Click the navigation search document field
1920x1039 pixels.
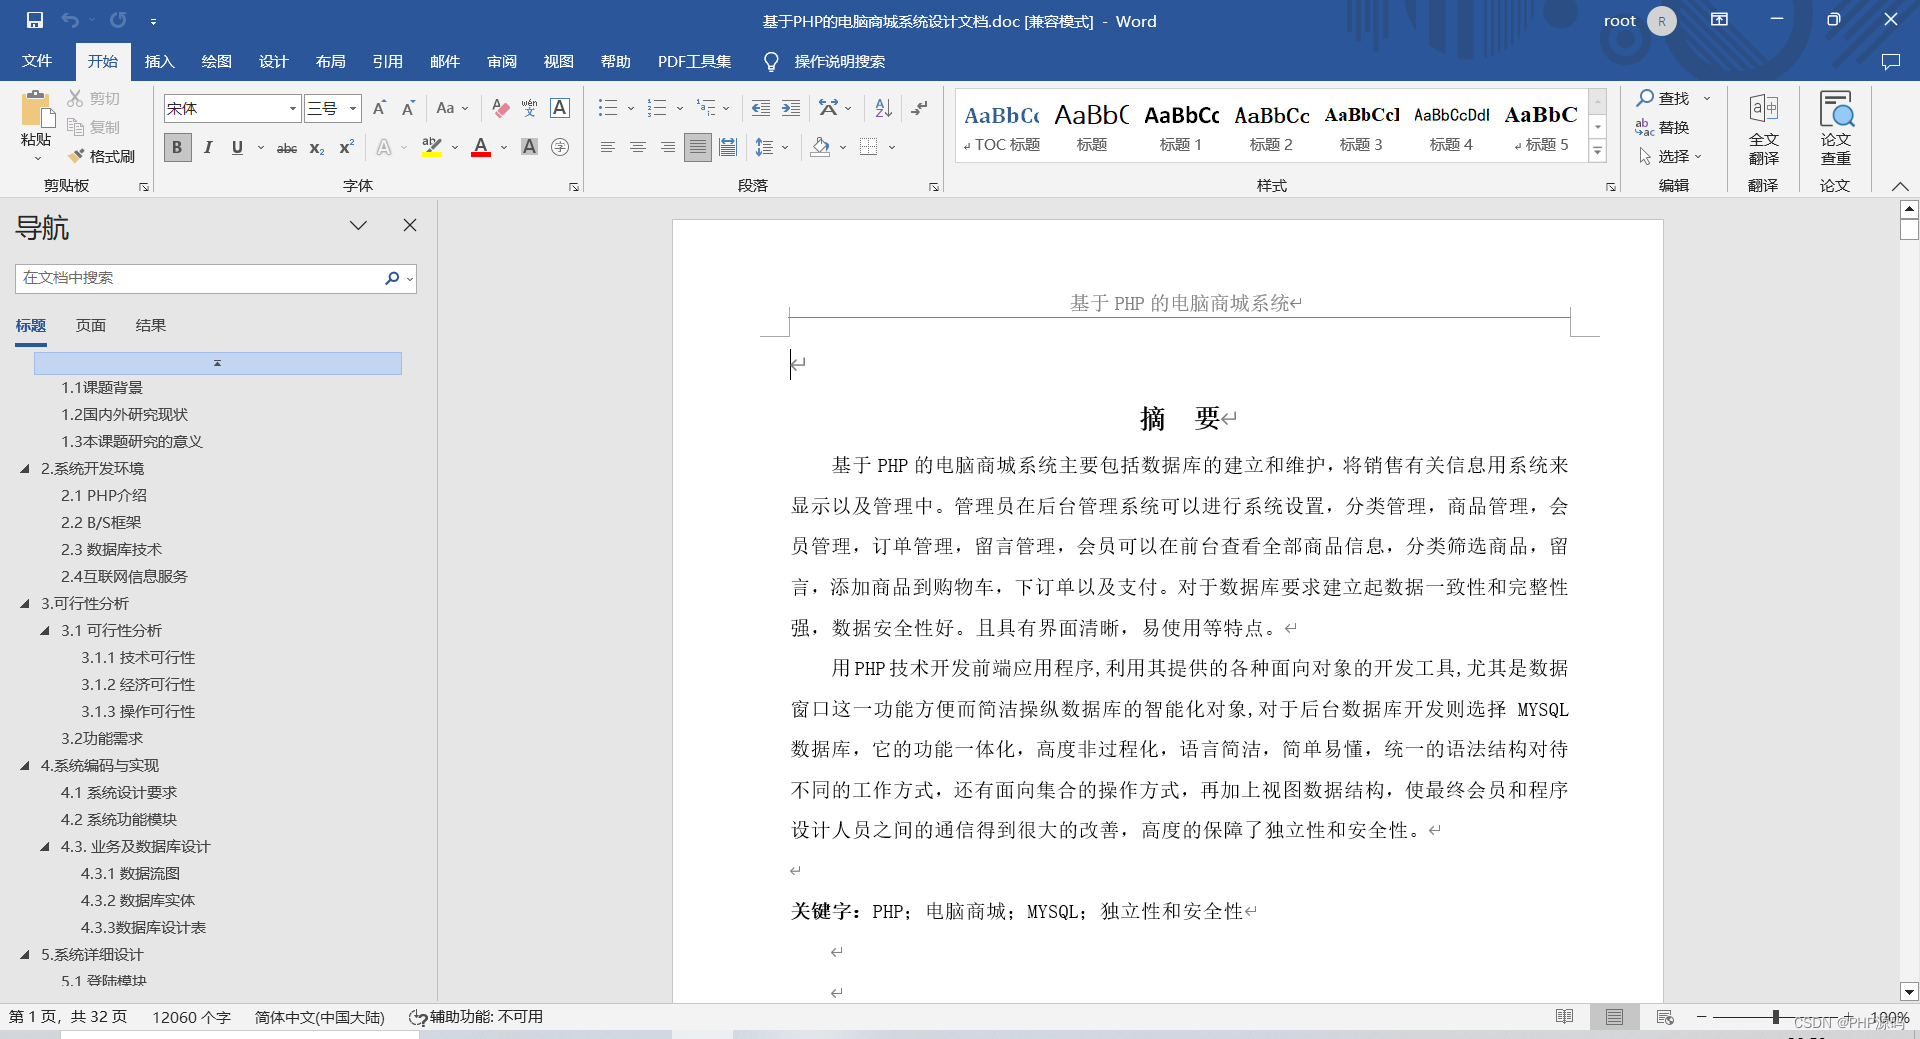[198, 278]
